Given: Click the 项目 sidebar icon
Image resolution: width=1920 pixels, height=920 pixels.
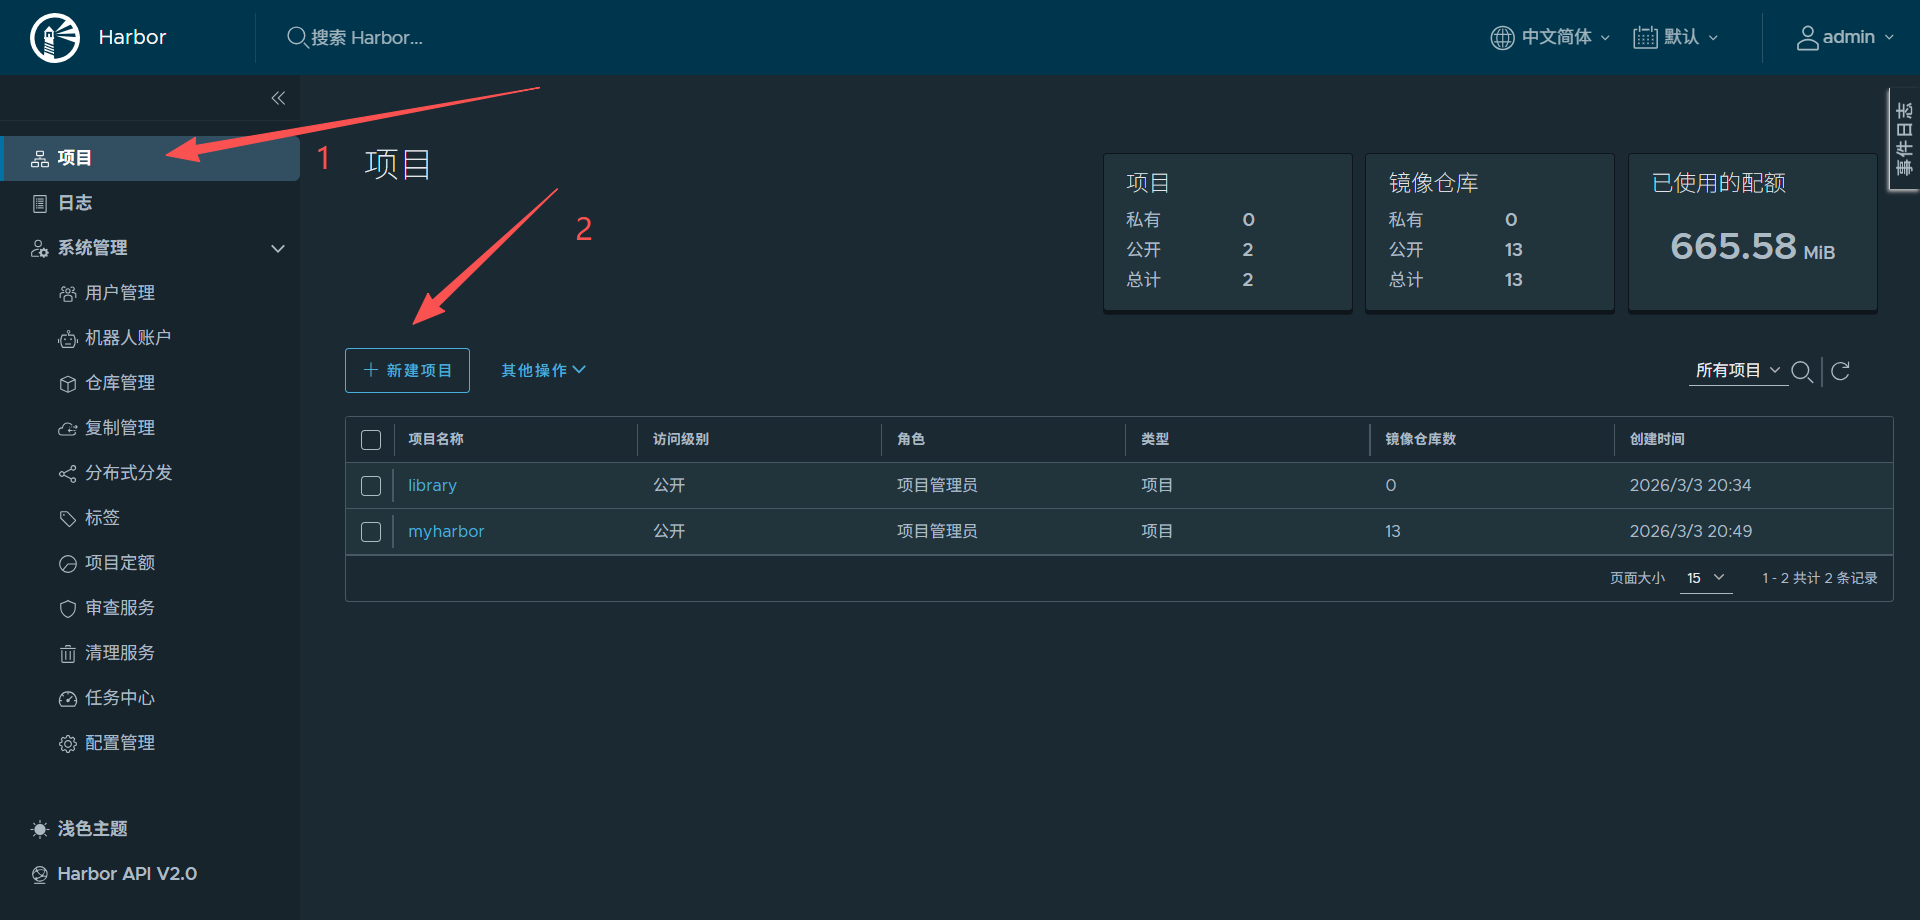Looking at the screenshot, I should [x=40, y=158].
